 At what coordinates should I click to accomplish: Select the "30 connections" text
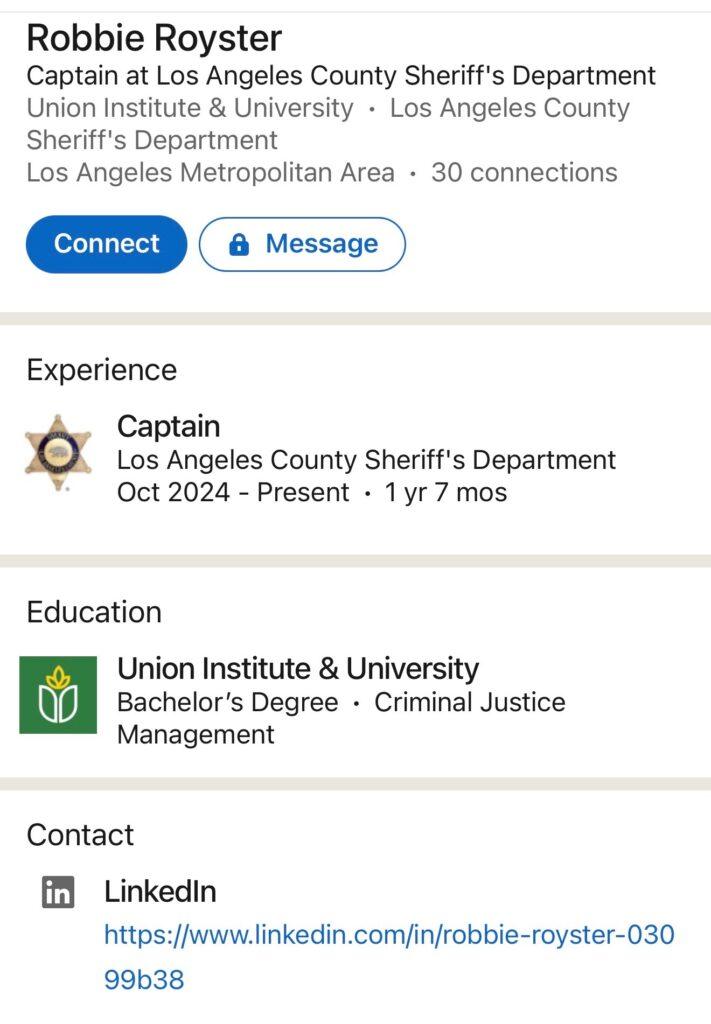pyautogui.click(x=524, y=172)
